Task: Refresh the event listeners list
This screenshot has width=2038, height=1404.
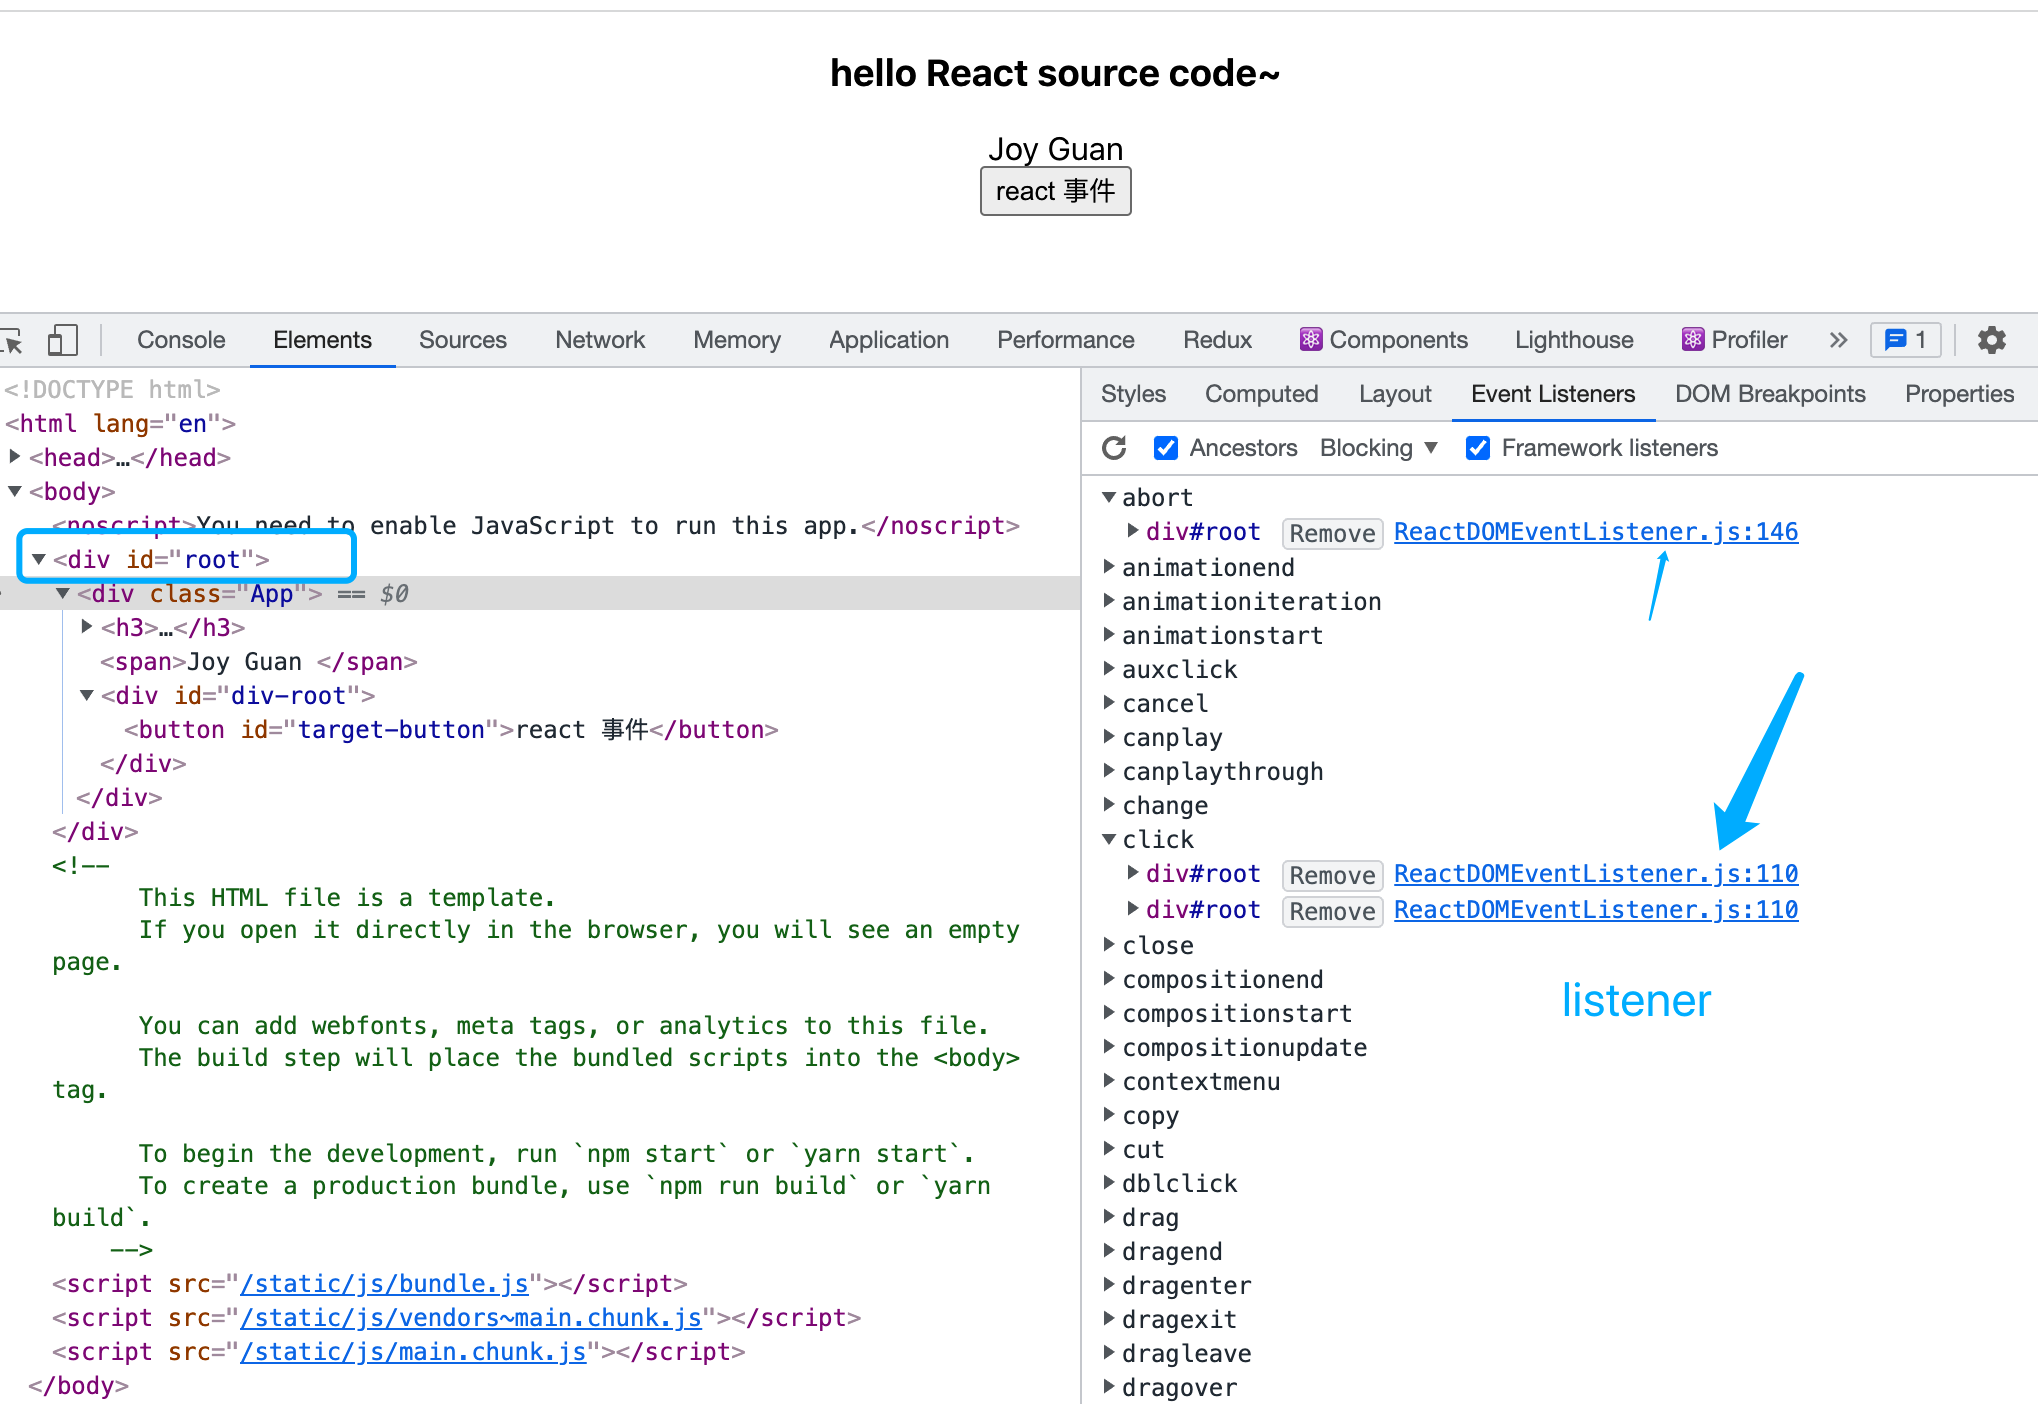Action: [x=1114, y=448]
